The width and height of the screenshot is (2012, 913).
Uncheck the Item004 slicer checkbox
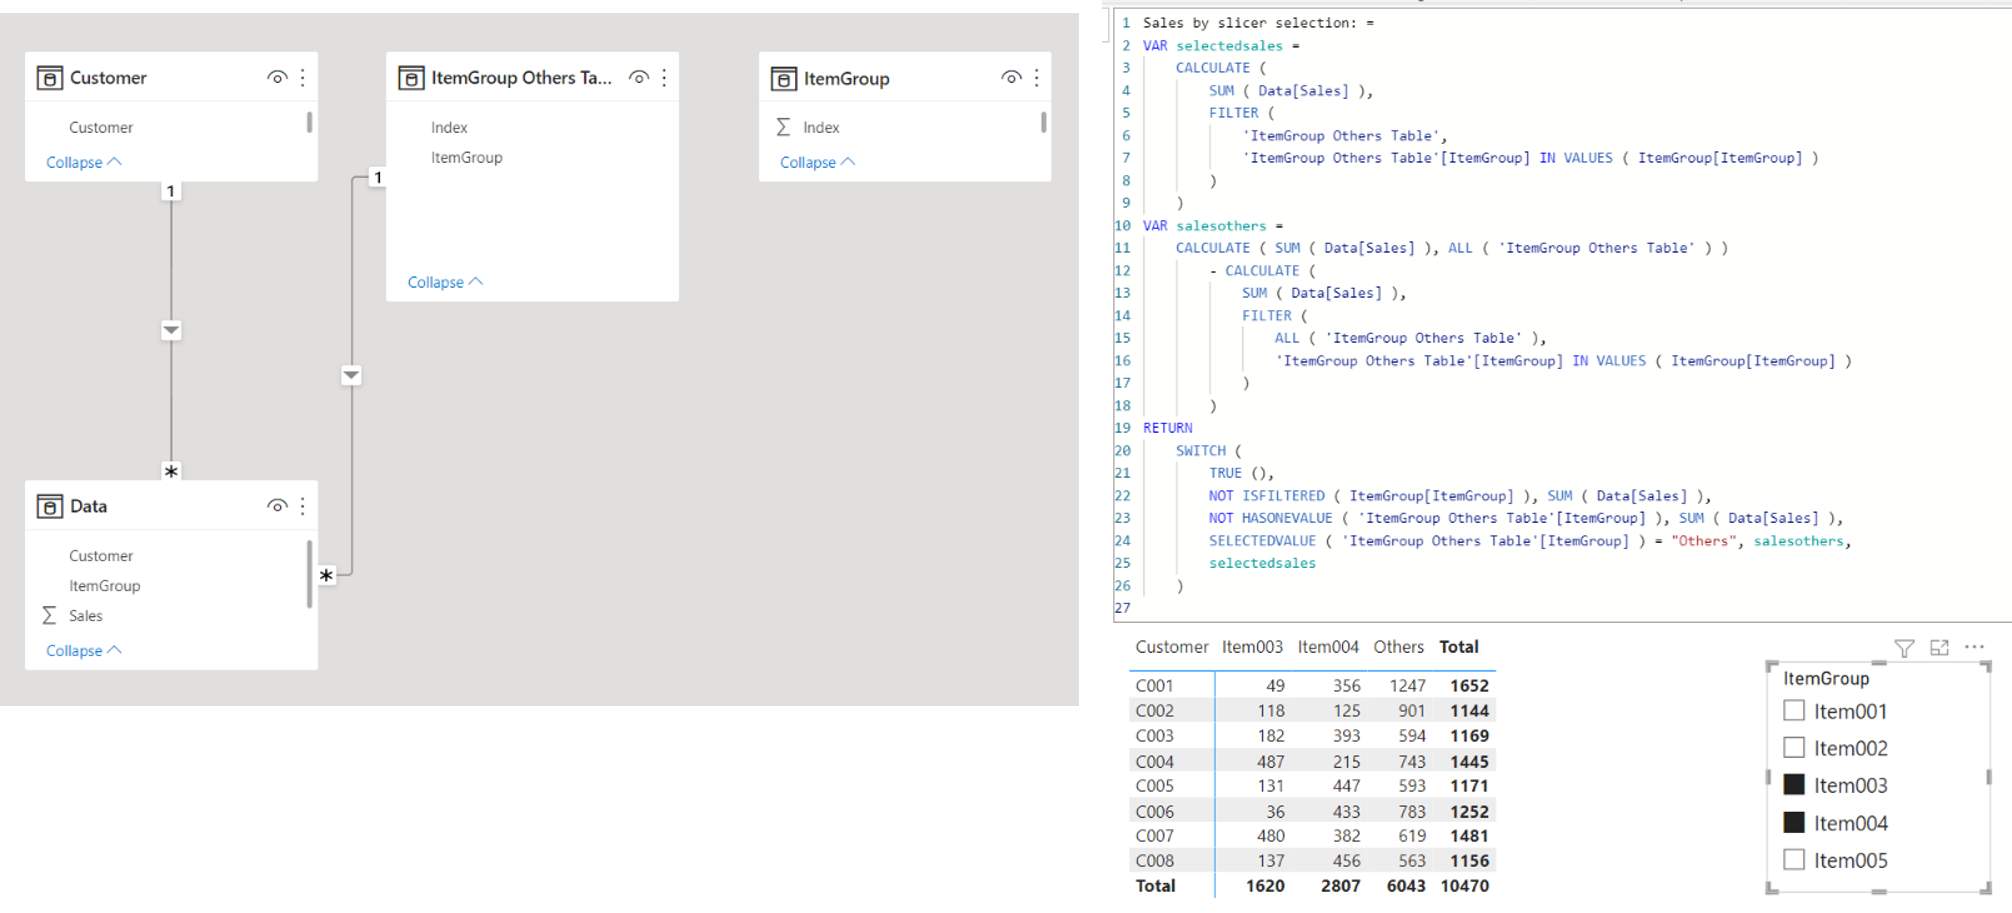1794,822
